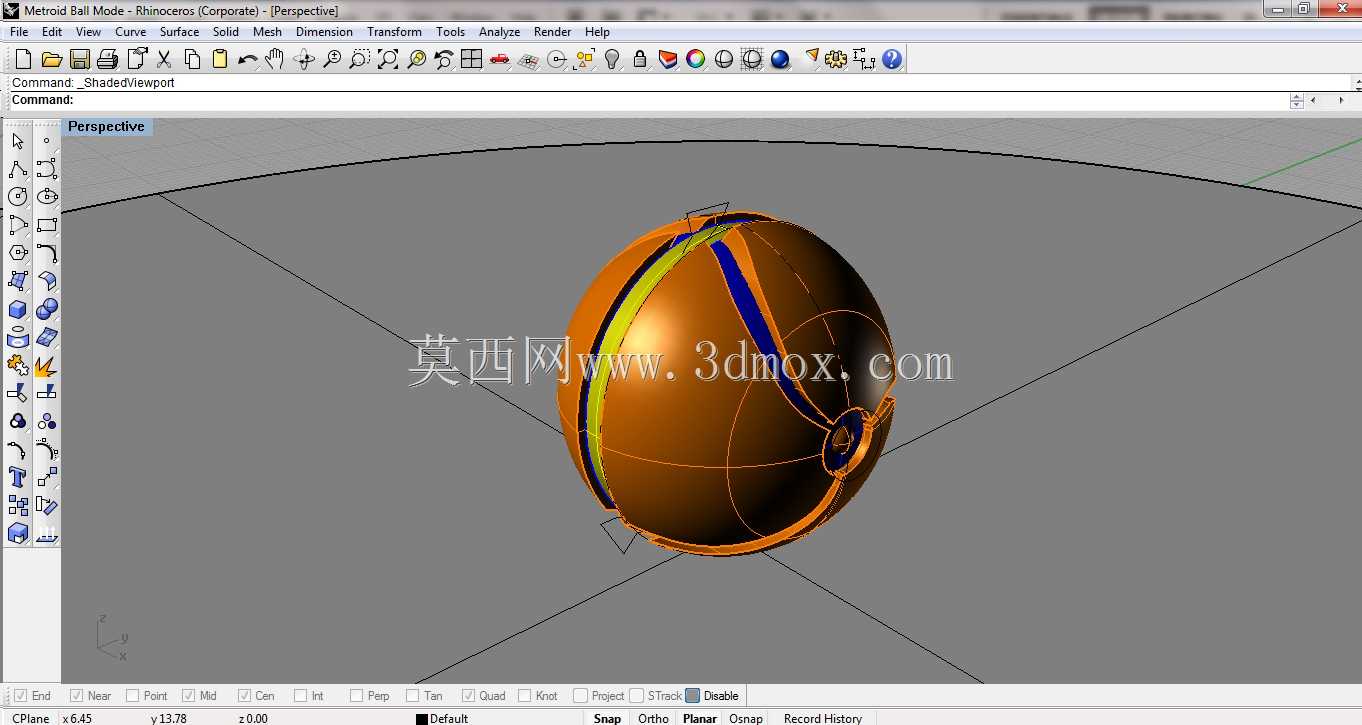Enable the Perp osnap checkbox
The height and width of the screenshot is (725, 1362).
pos(357,696)
